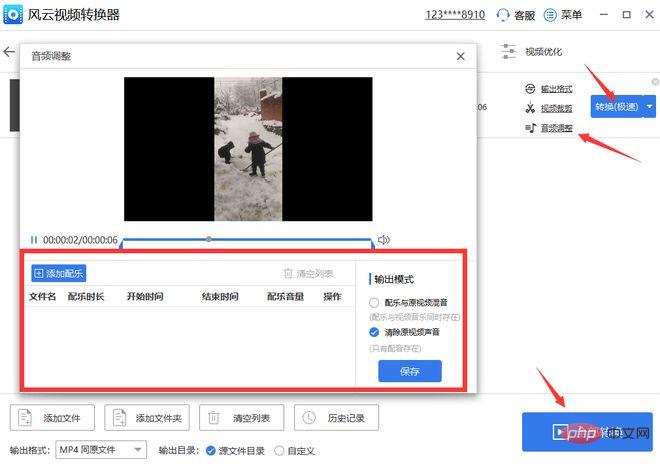
Task: Click 清空列表 in the audio dialog
Action: (309, 274)
